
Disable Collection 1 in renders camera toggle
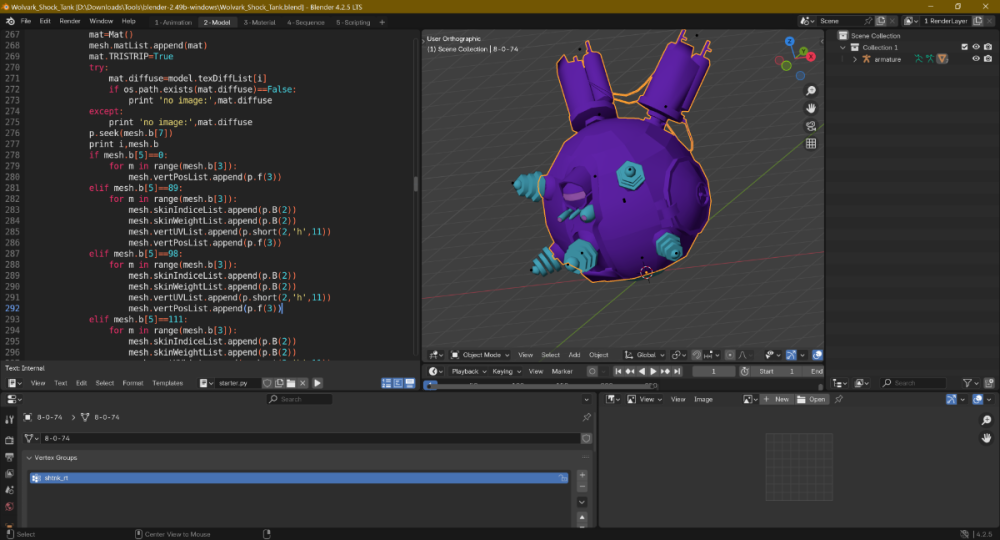point(988,47)
